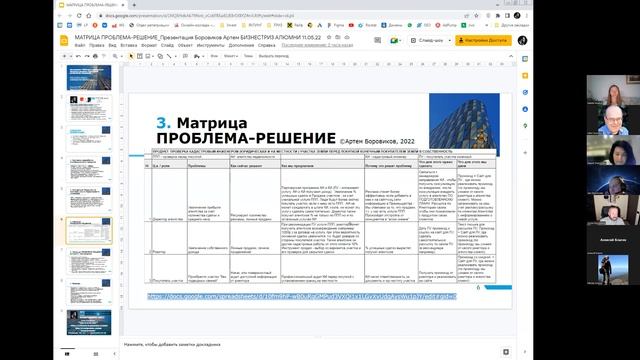Open comment history icon
The height and width of the screenshot is (360, 640).
[x=377, y=40]
